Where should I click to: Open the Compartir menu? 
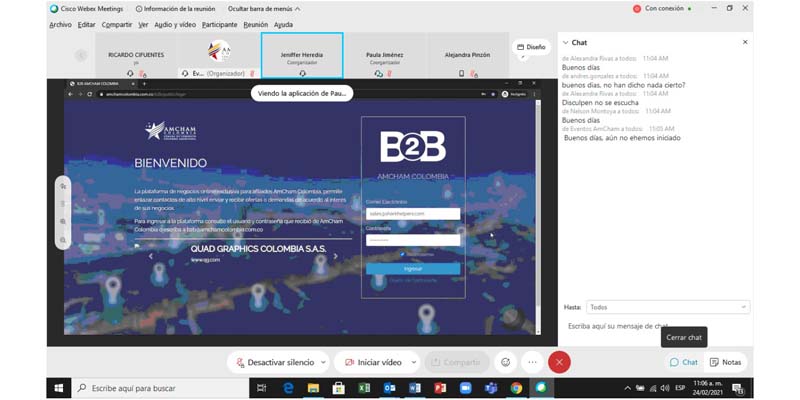[x=117, y=24]
